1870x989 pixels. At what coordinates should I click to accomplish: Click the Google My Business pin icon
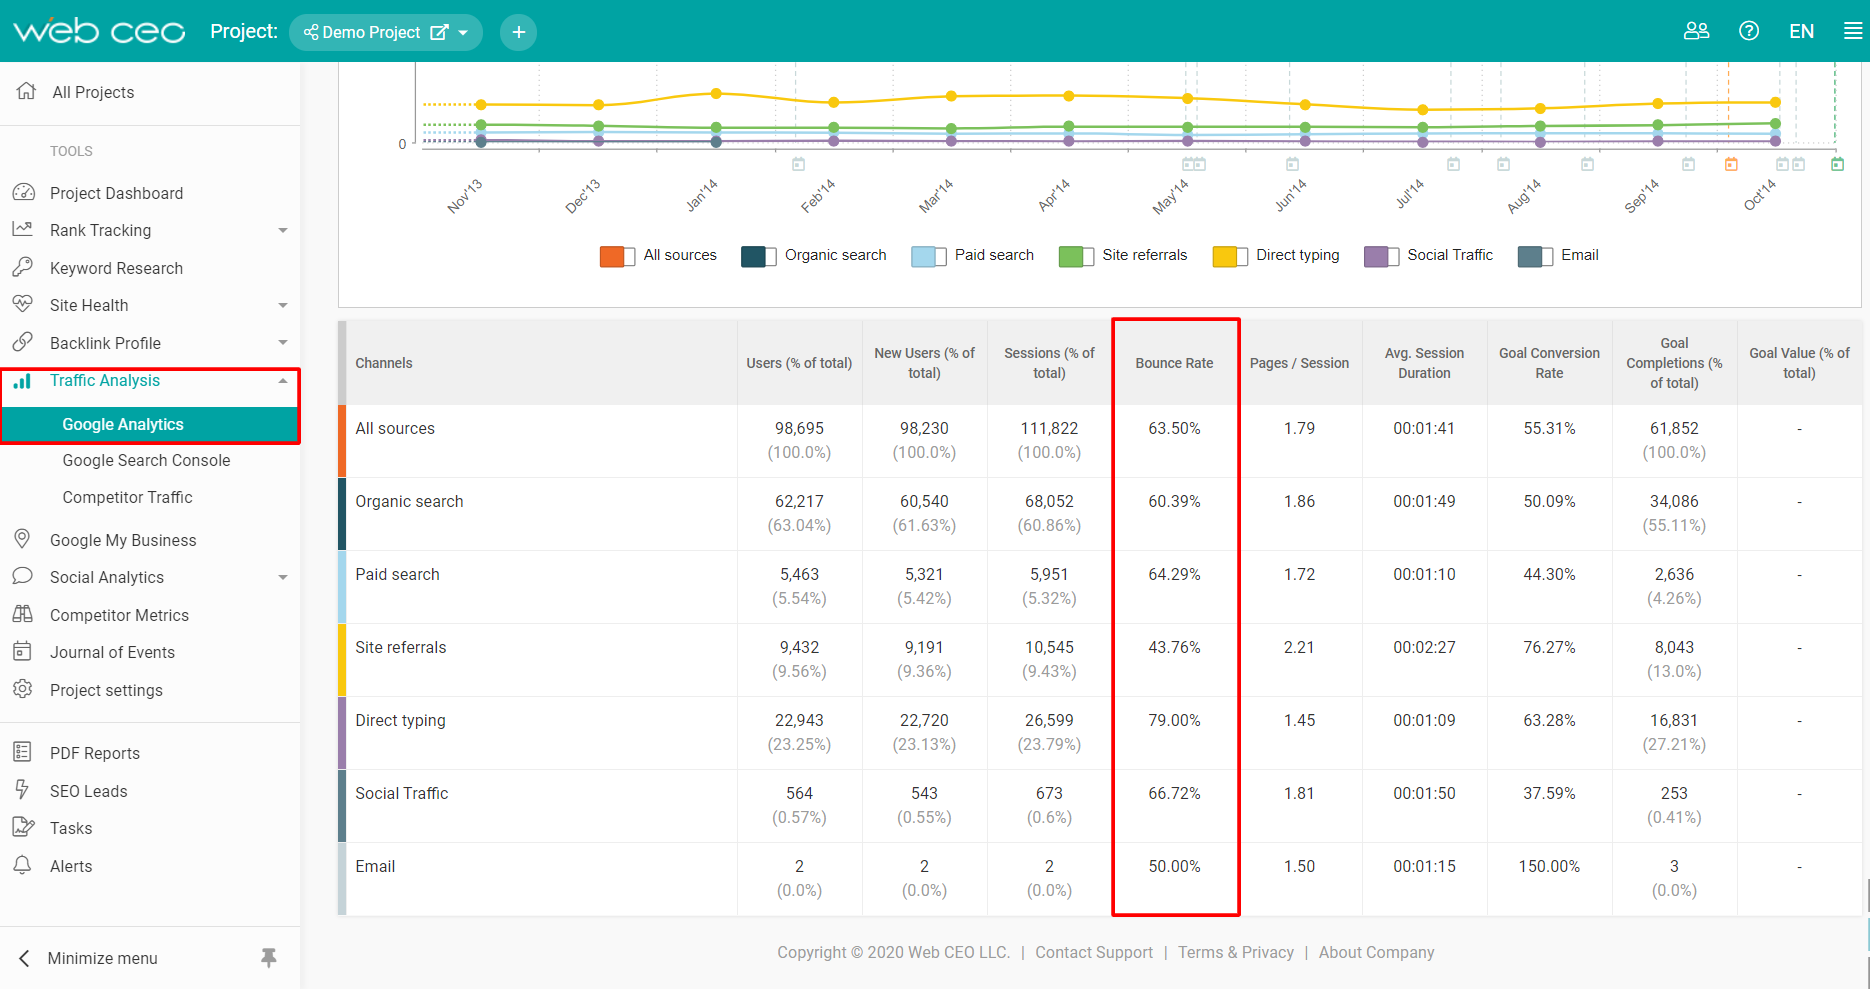tap(23, 539)
